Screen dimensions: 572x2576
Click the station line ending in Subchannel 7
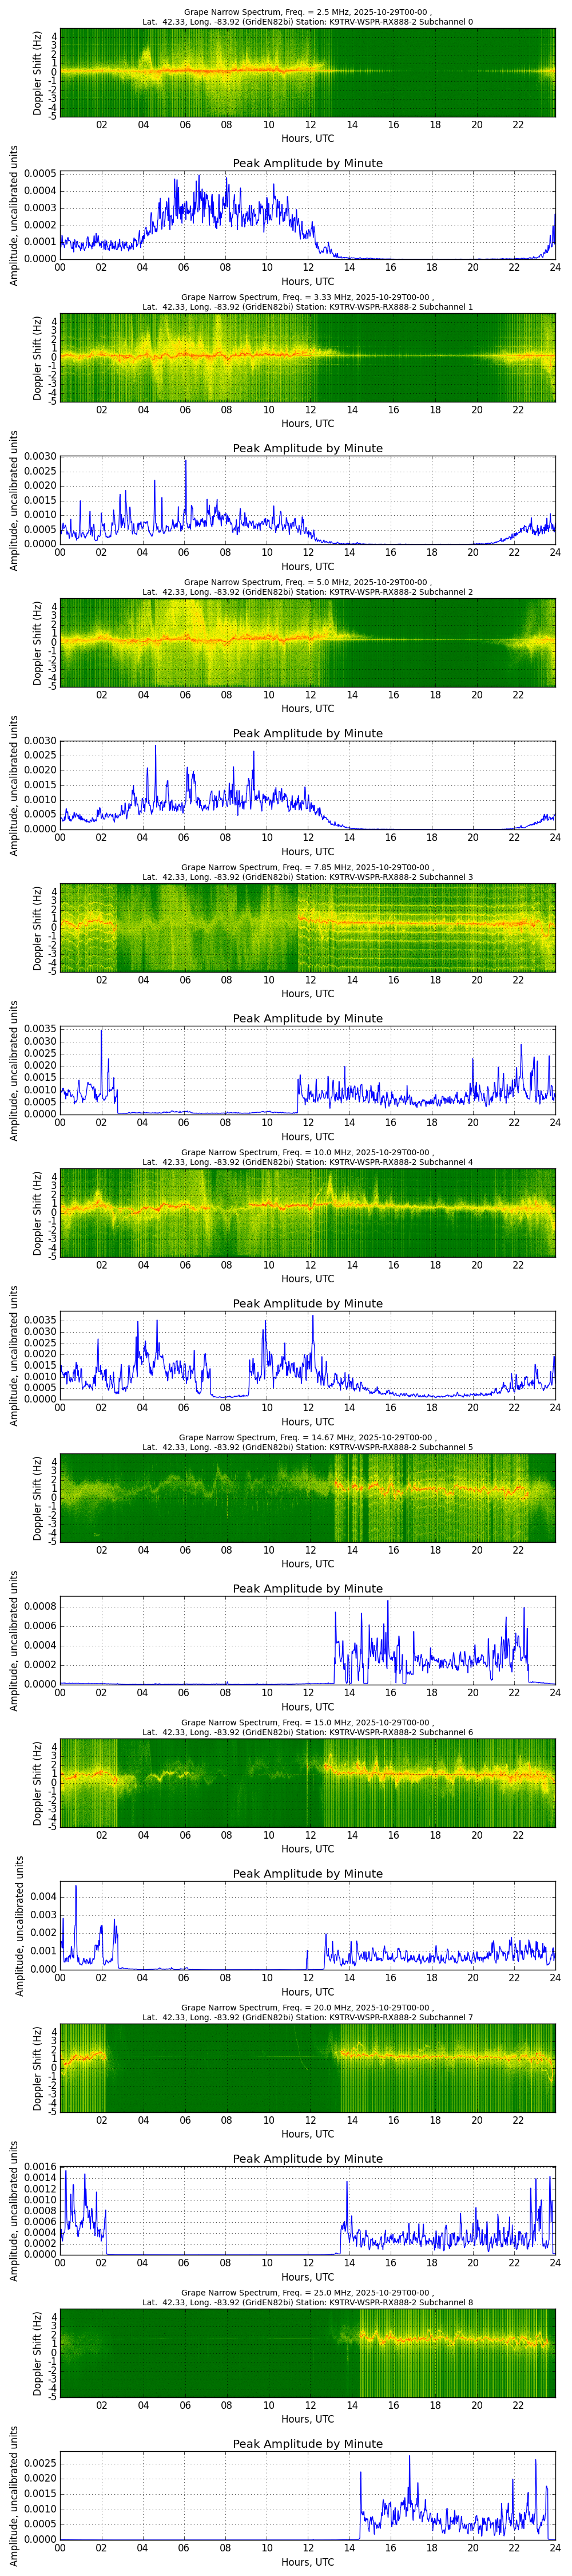tap(308, 2017)
